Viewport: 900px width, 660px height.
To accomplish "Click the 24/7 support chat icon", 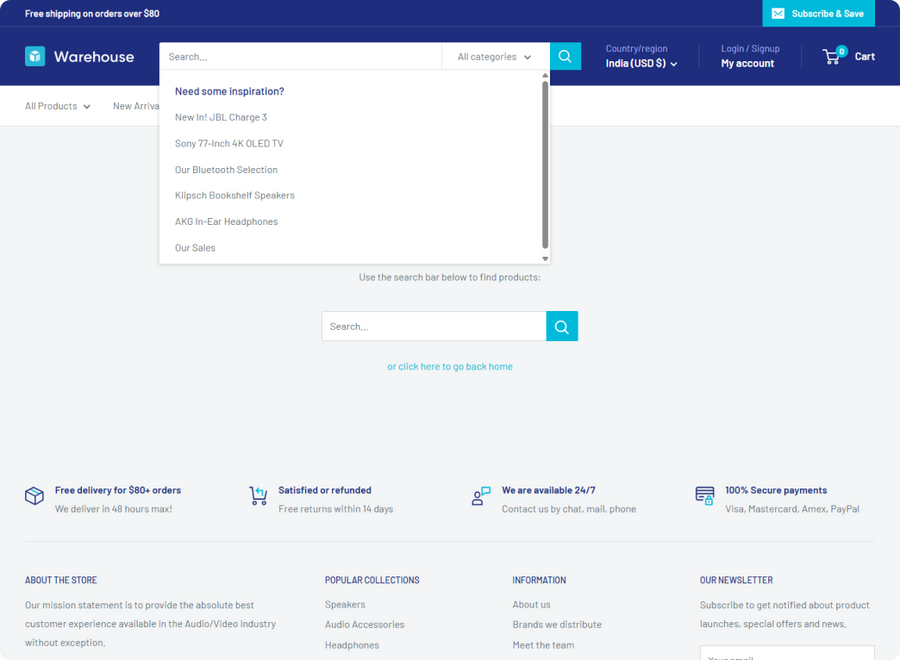I will point(481,496).
